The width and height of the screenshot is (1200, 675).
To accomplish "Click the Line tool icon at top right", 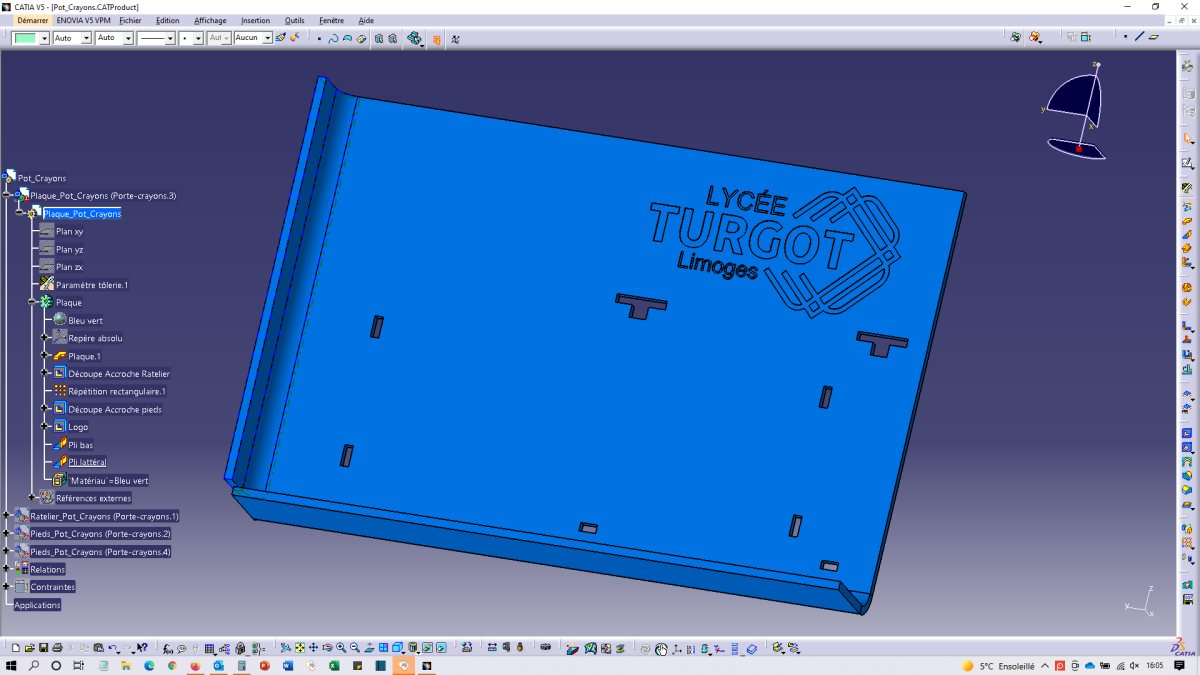I will [1139, 37].
